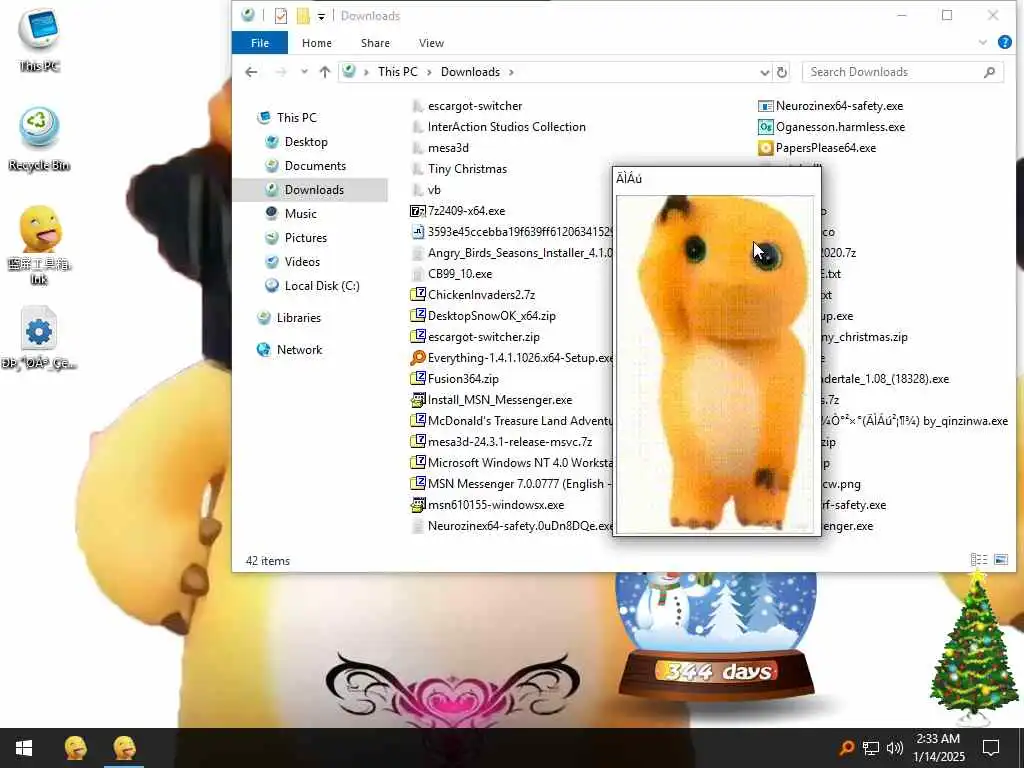
Task: Click Properties quick access toolbar icon
Action: 281,16
